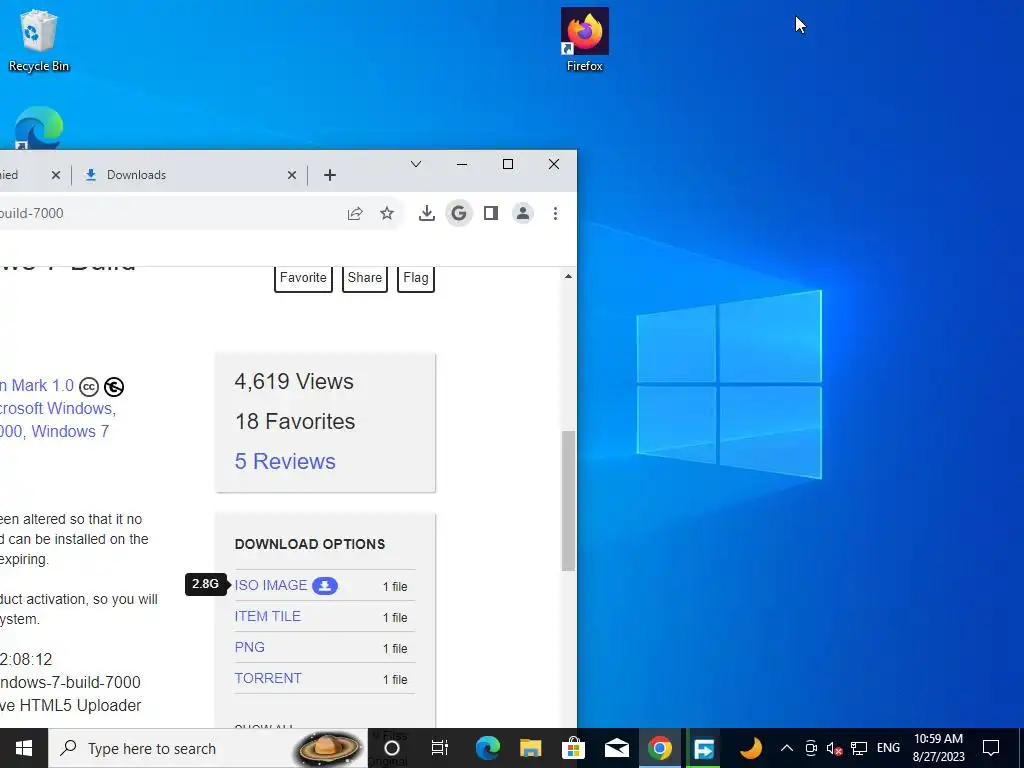Click the Share button on the page
1024x768 pixels.
point(364,278)
